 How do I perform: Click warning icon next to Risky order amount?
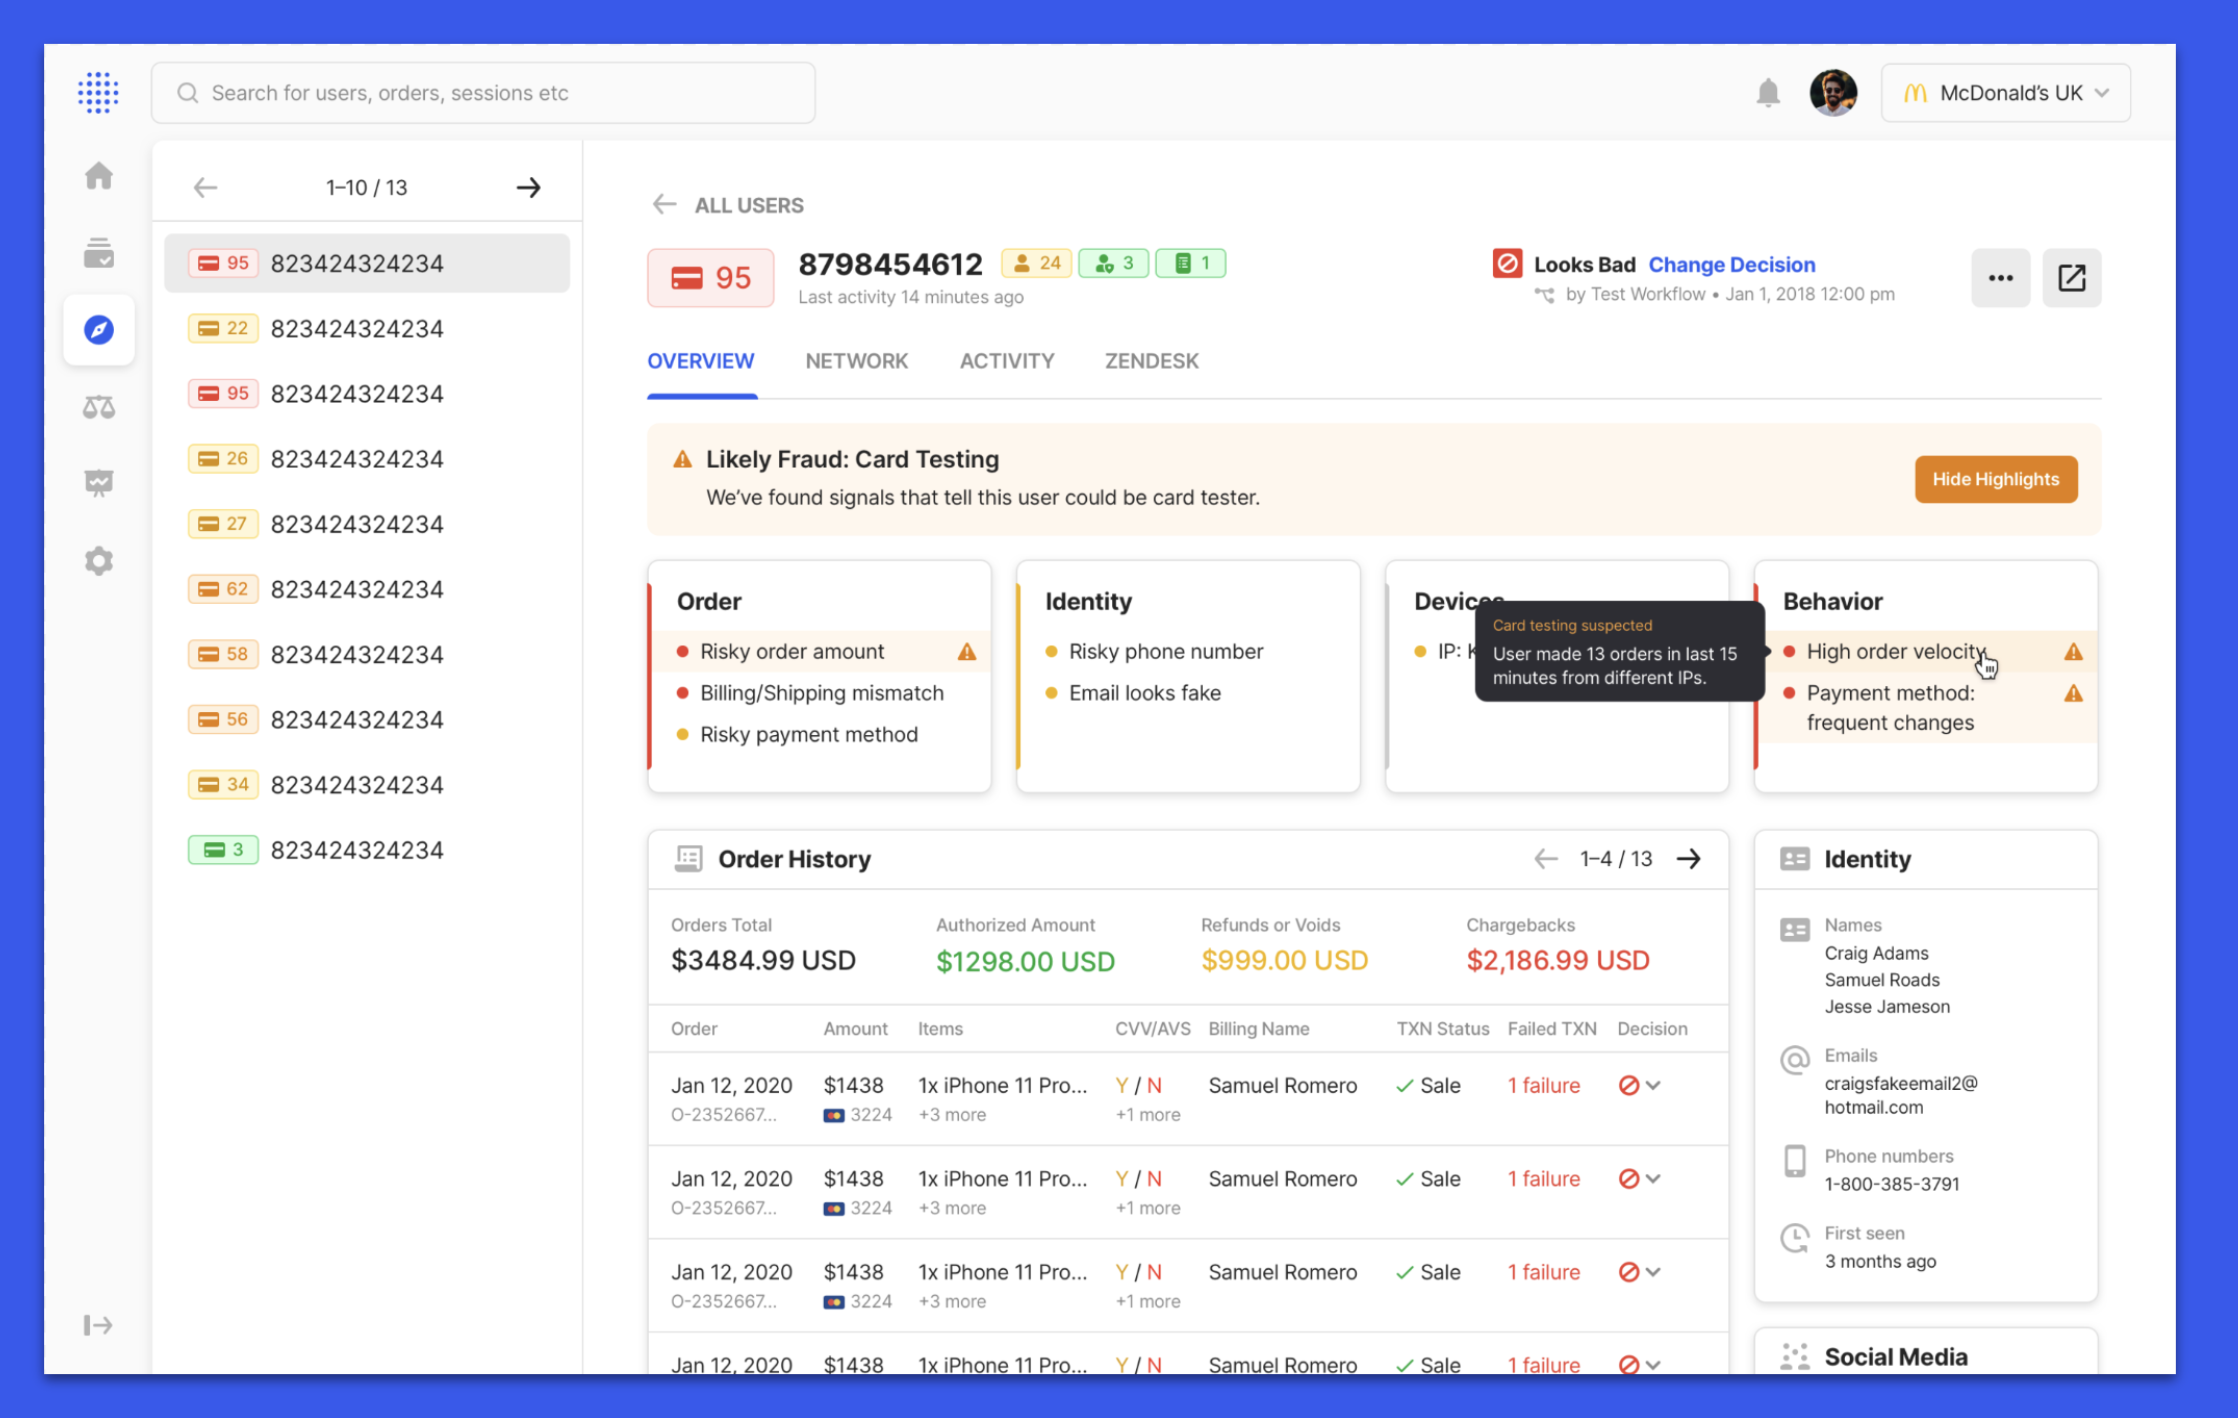click(966, 652)
